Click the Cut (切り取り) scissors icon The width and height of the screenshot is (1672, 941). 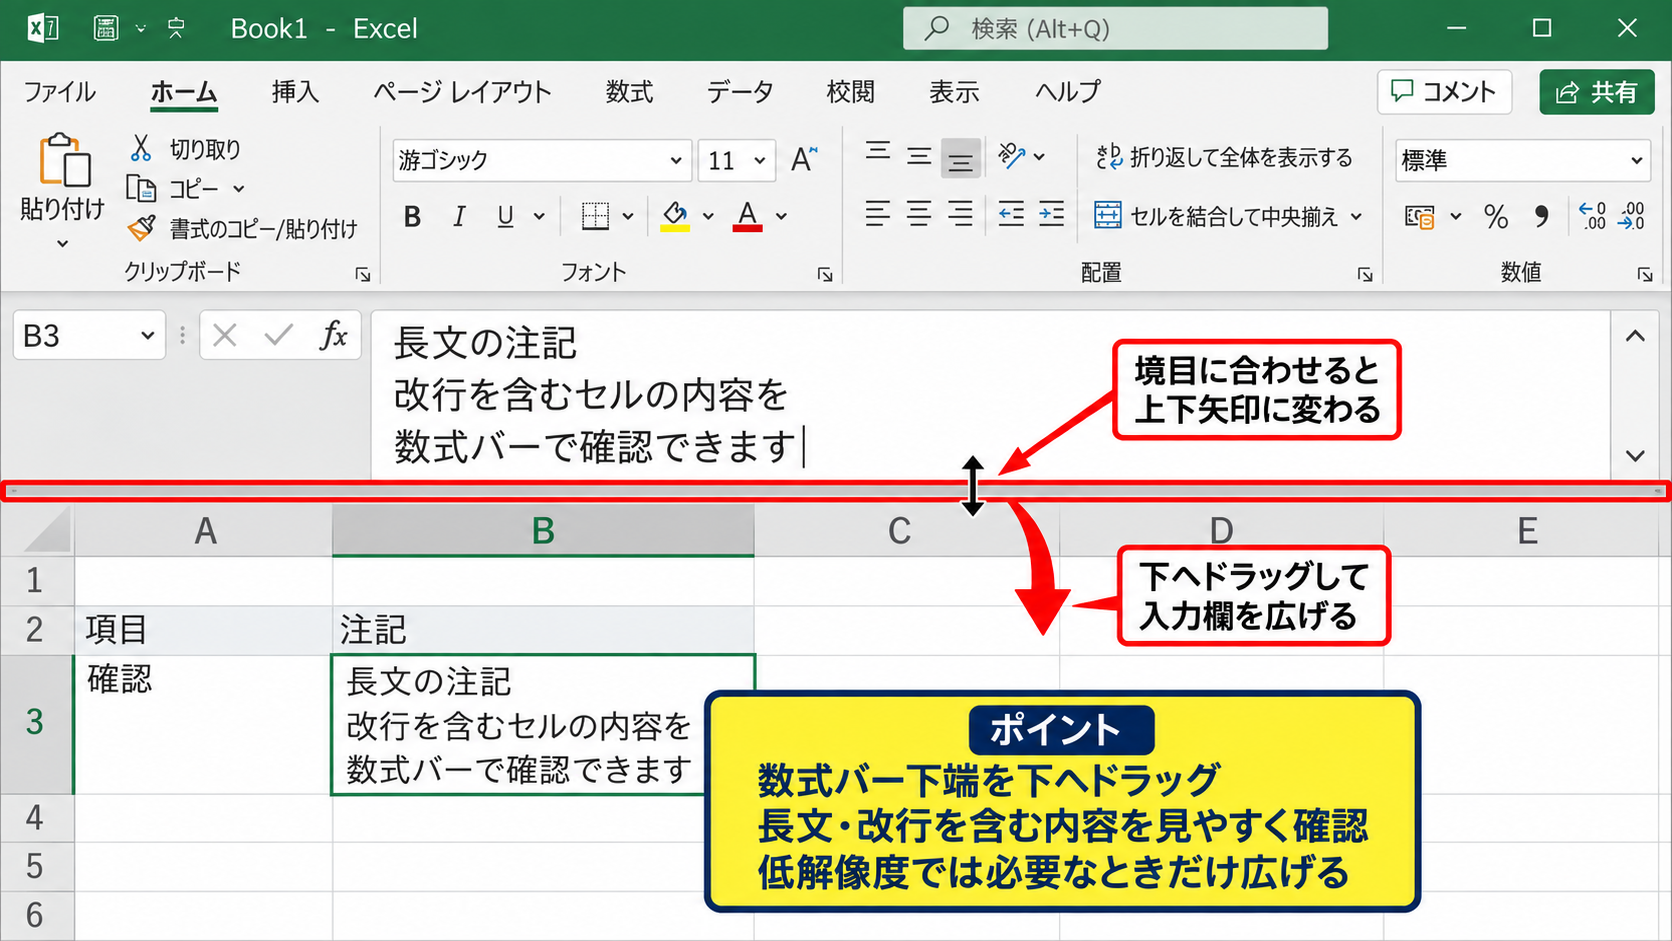pos(141,148)
